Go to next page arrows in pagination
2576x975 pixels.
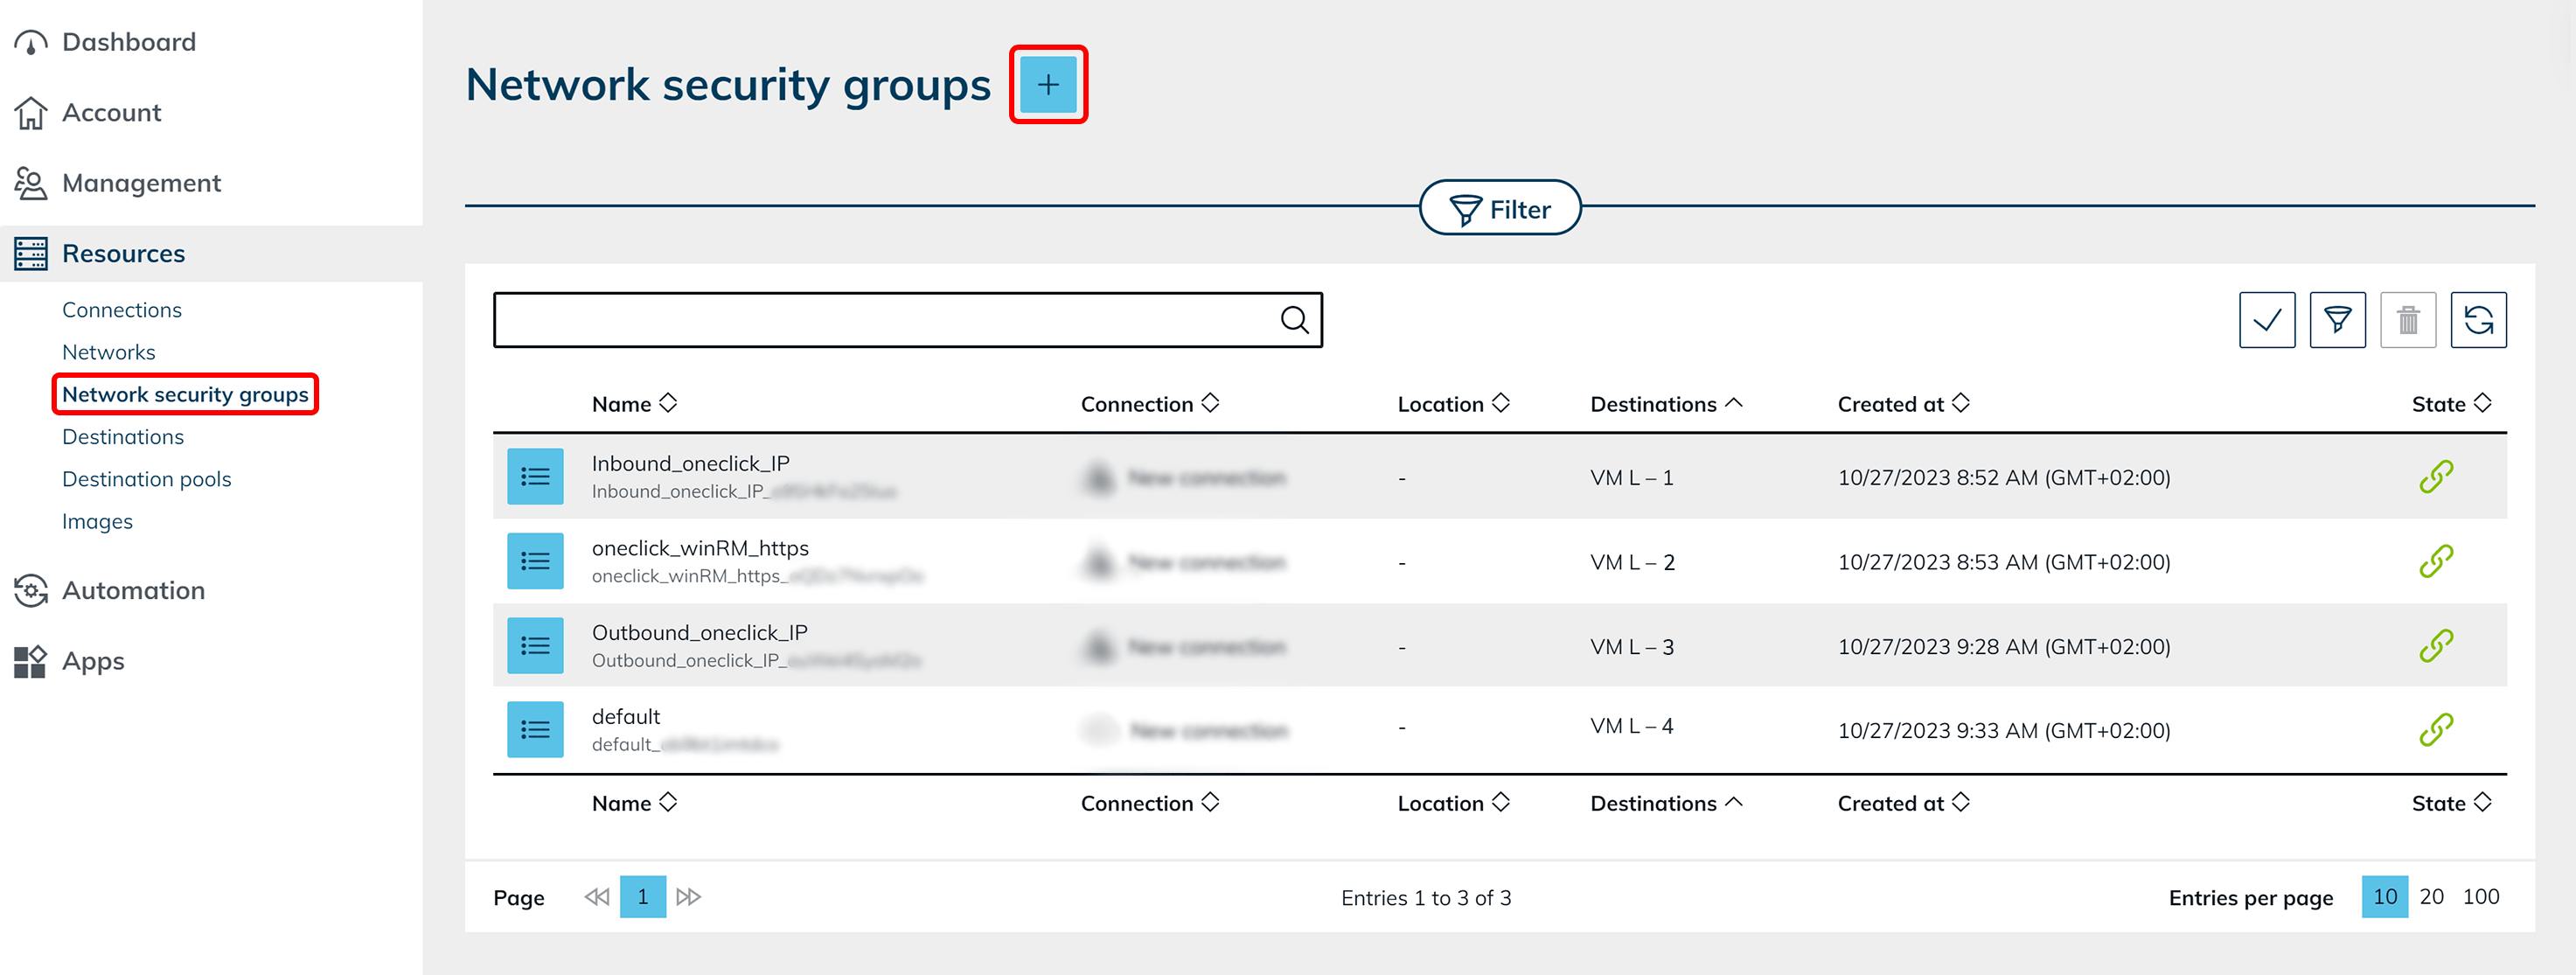(688, 897)
